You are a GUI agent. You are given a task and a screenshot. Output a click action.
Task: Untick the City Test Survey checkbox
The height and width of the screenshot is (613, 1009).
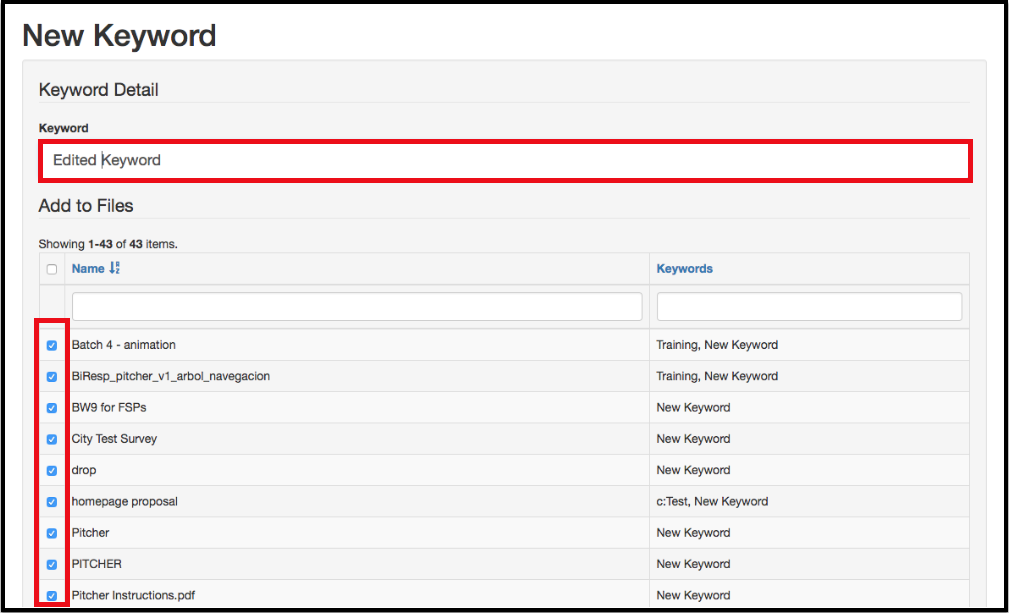point(52,439)
